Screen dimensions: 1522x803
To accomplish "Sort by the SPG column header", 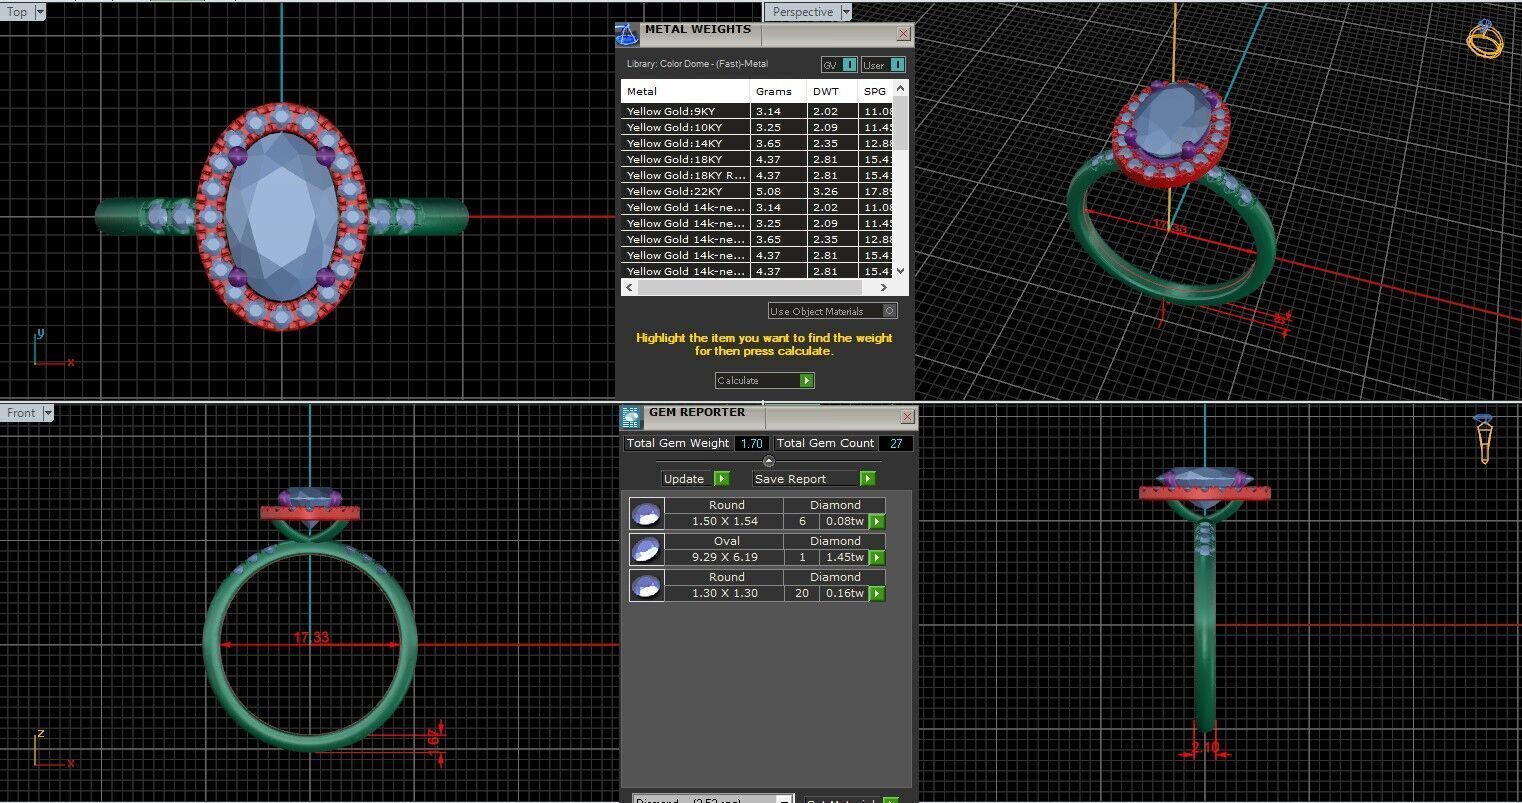I will [875, 91].
